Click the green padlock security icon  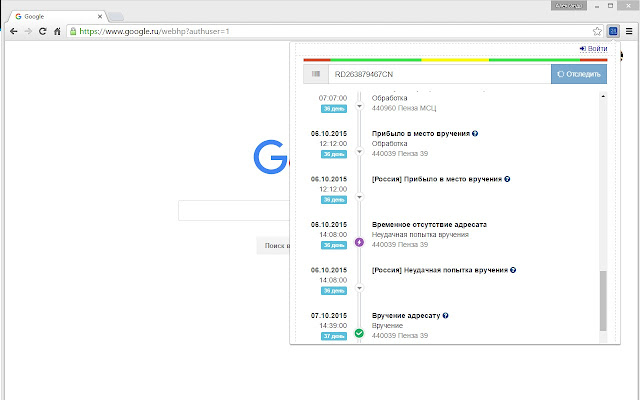point(73,31)
